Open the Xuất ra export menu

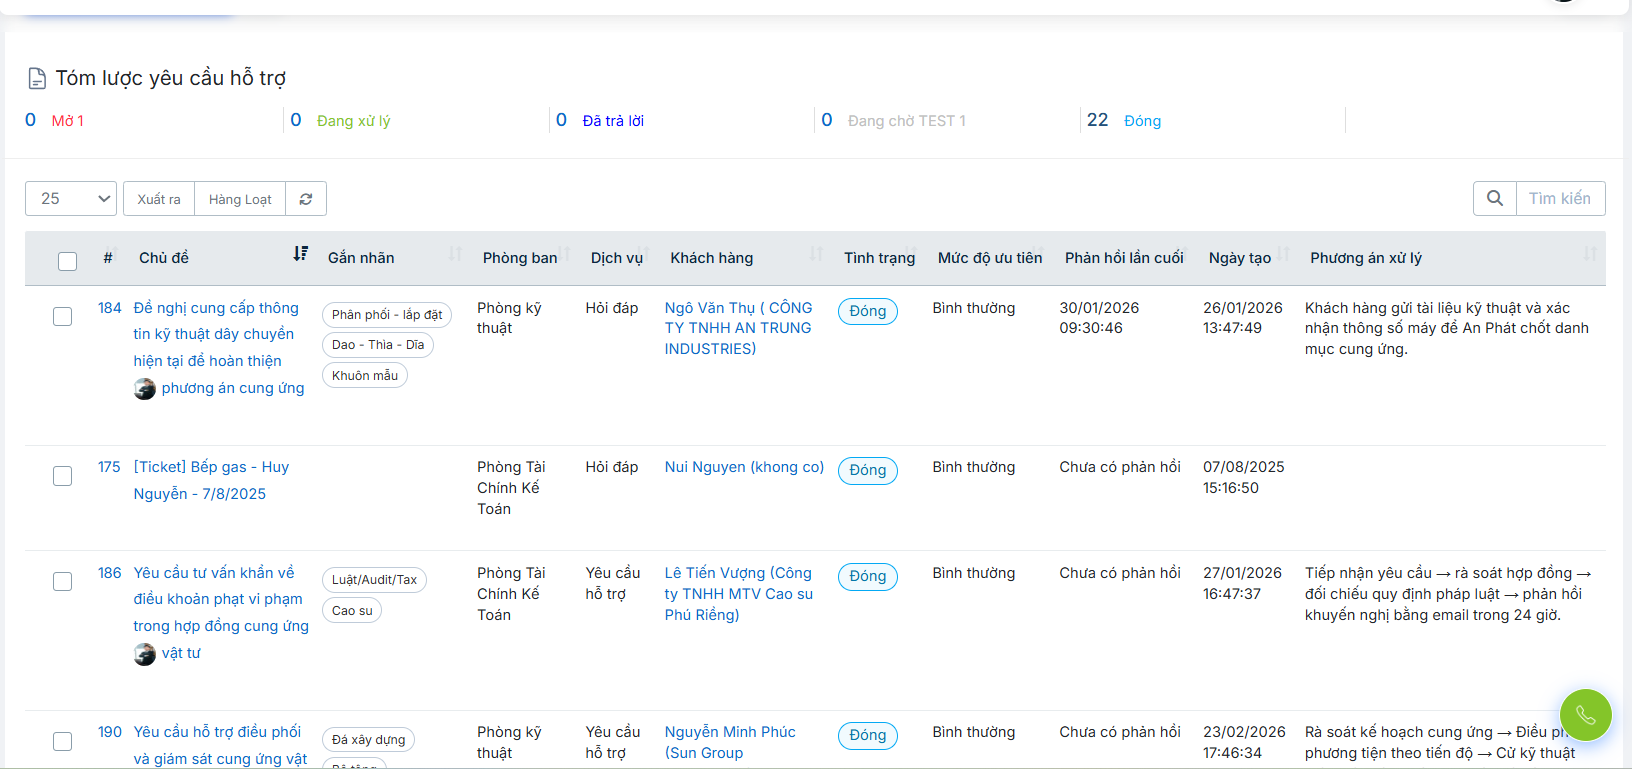pos(159,199)
